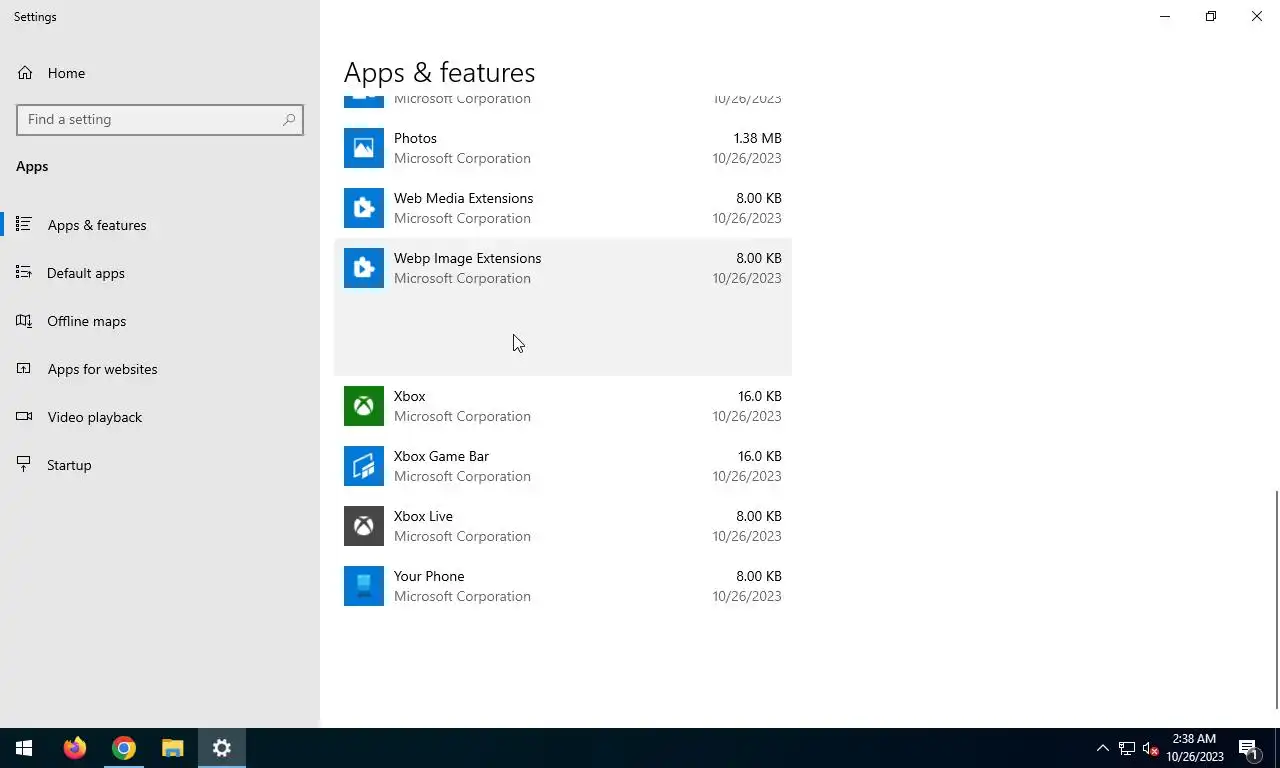Select Web Media Extensions app name
The image size is (1280, 768).
463,198
